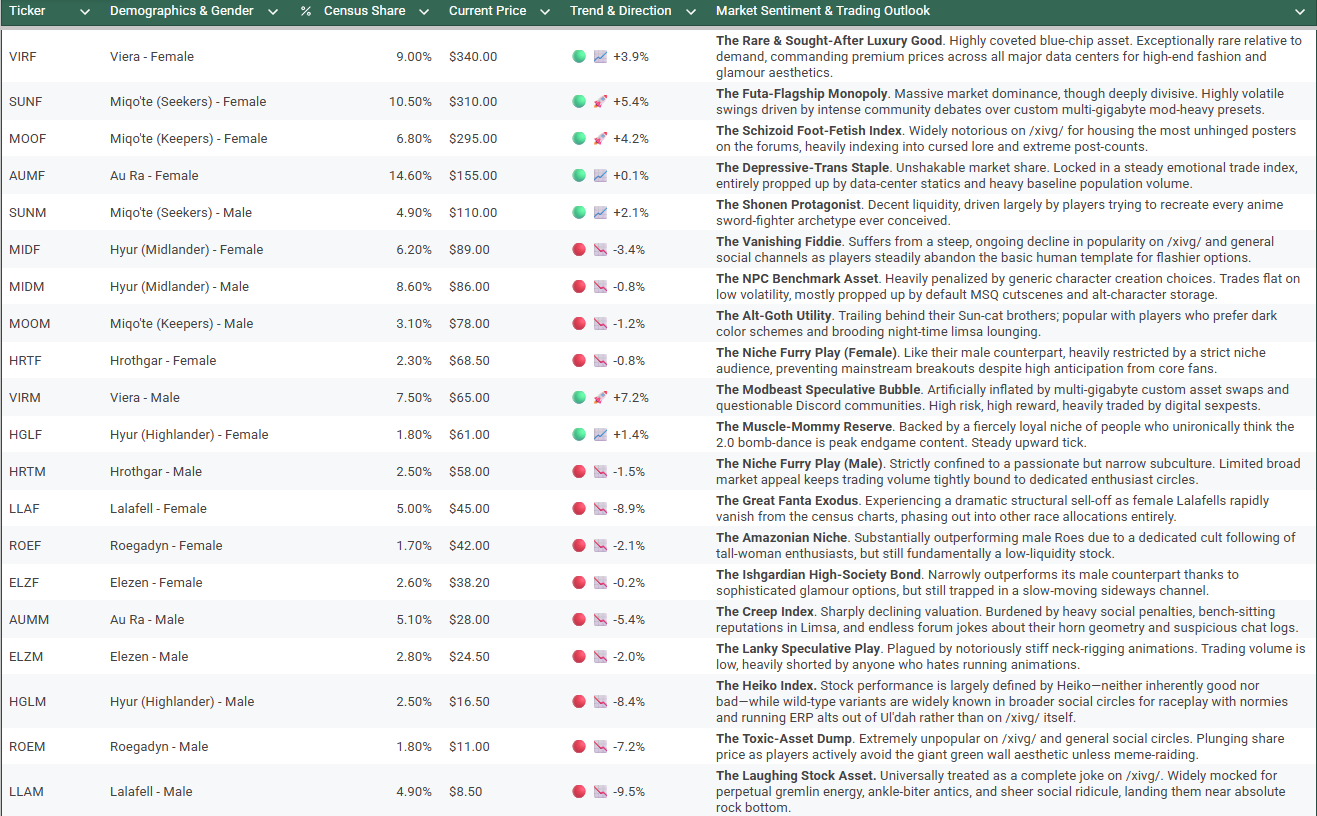Click the green status dot in the HGLF row
The width and height of the screenshot is (1317, 816).
point(579,435)
